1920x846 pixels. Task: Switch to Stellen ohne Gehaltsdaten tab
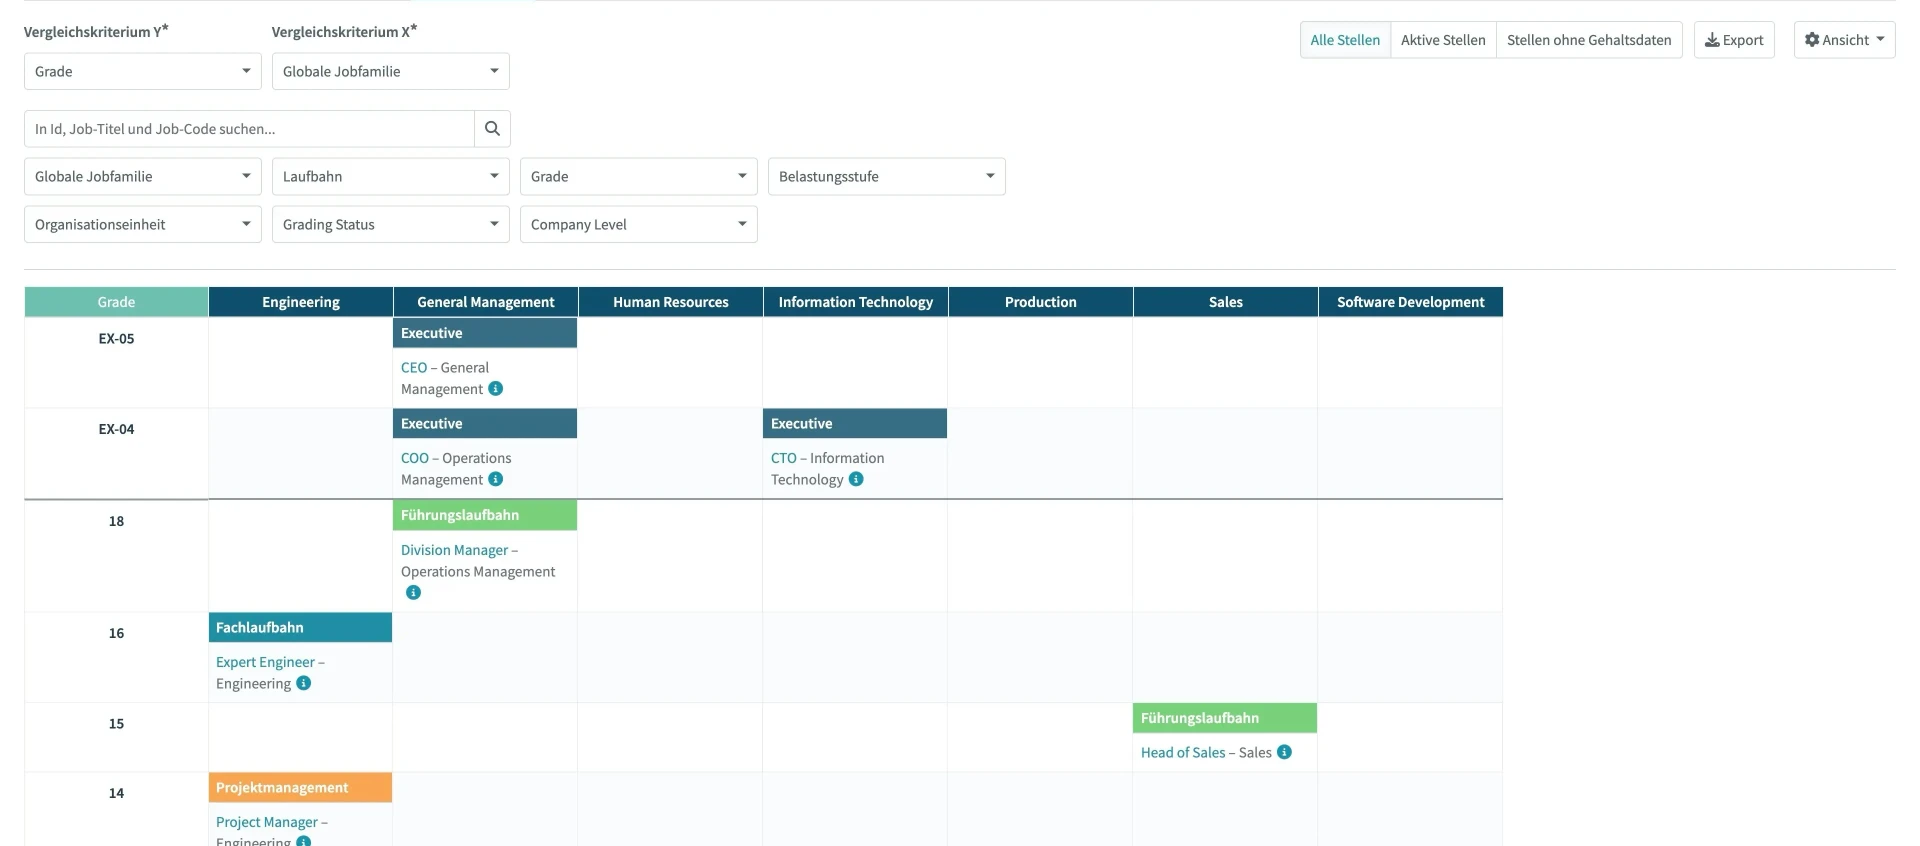click(1589, 40)
